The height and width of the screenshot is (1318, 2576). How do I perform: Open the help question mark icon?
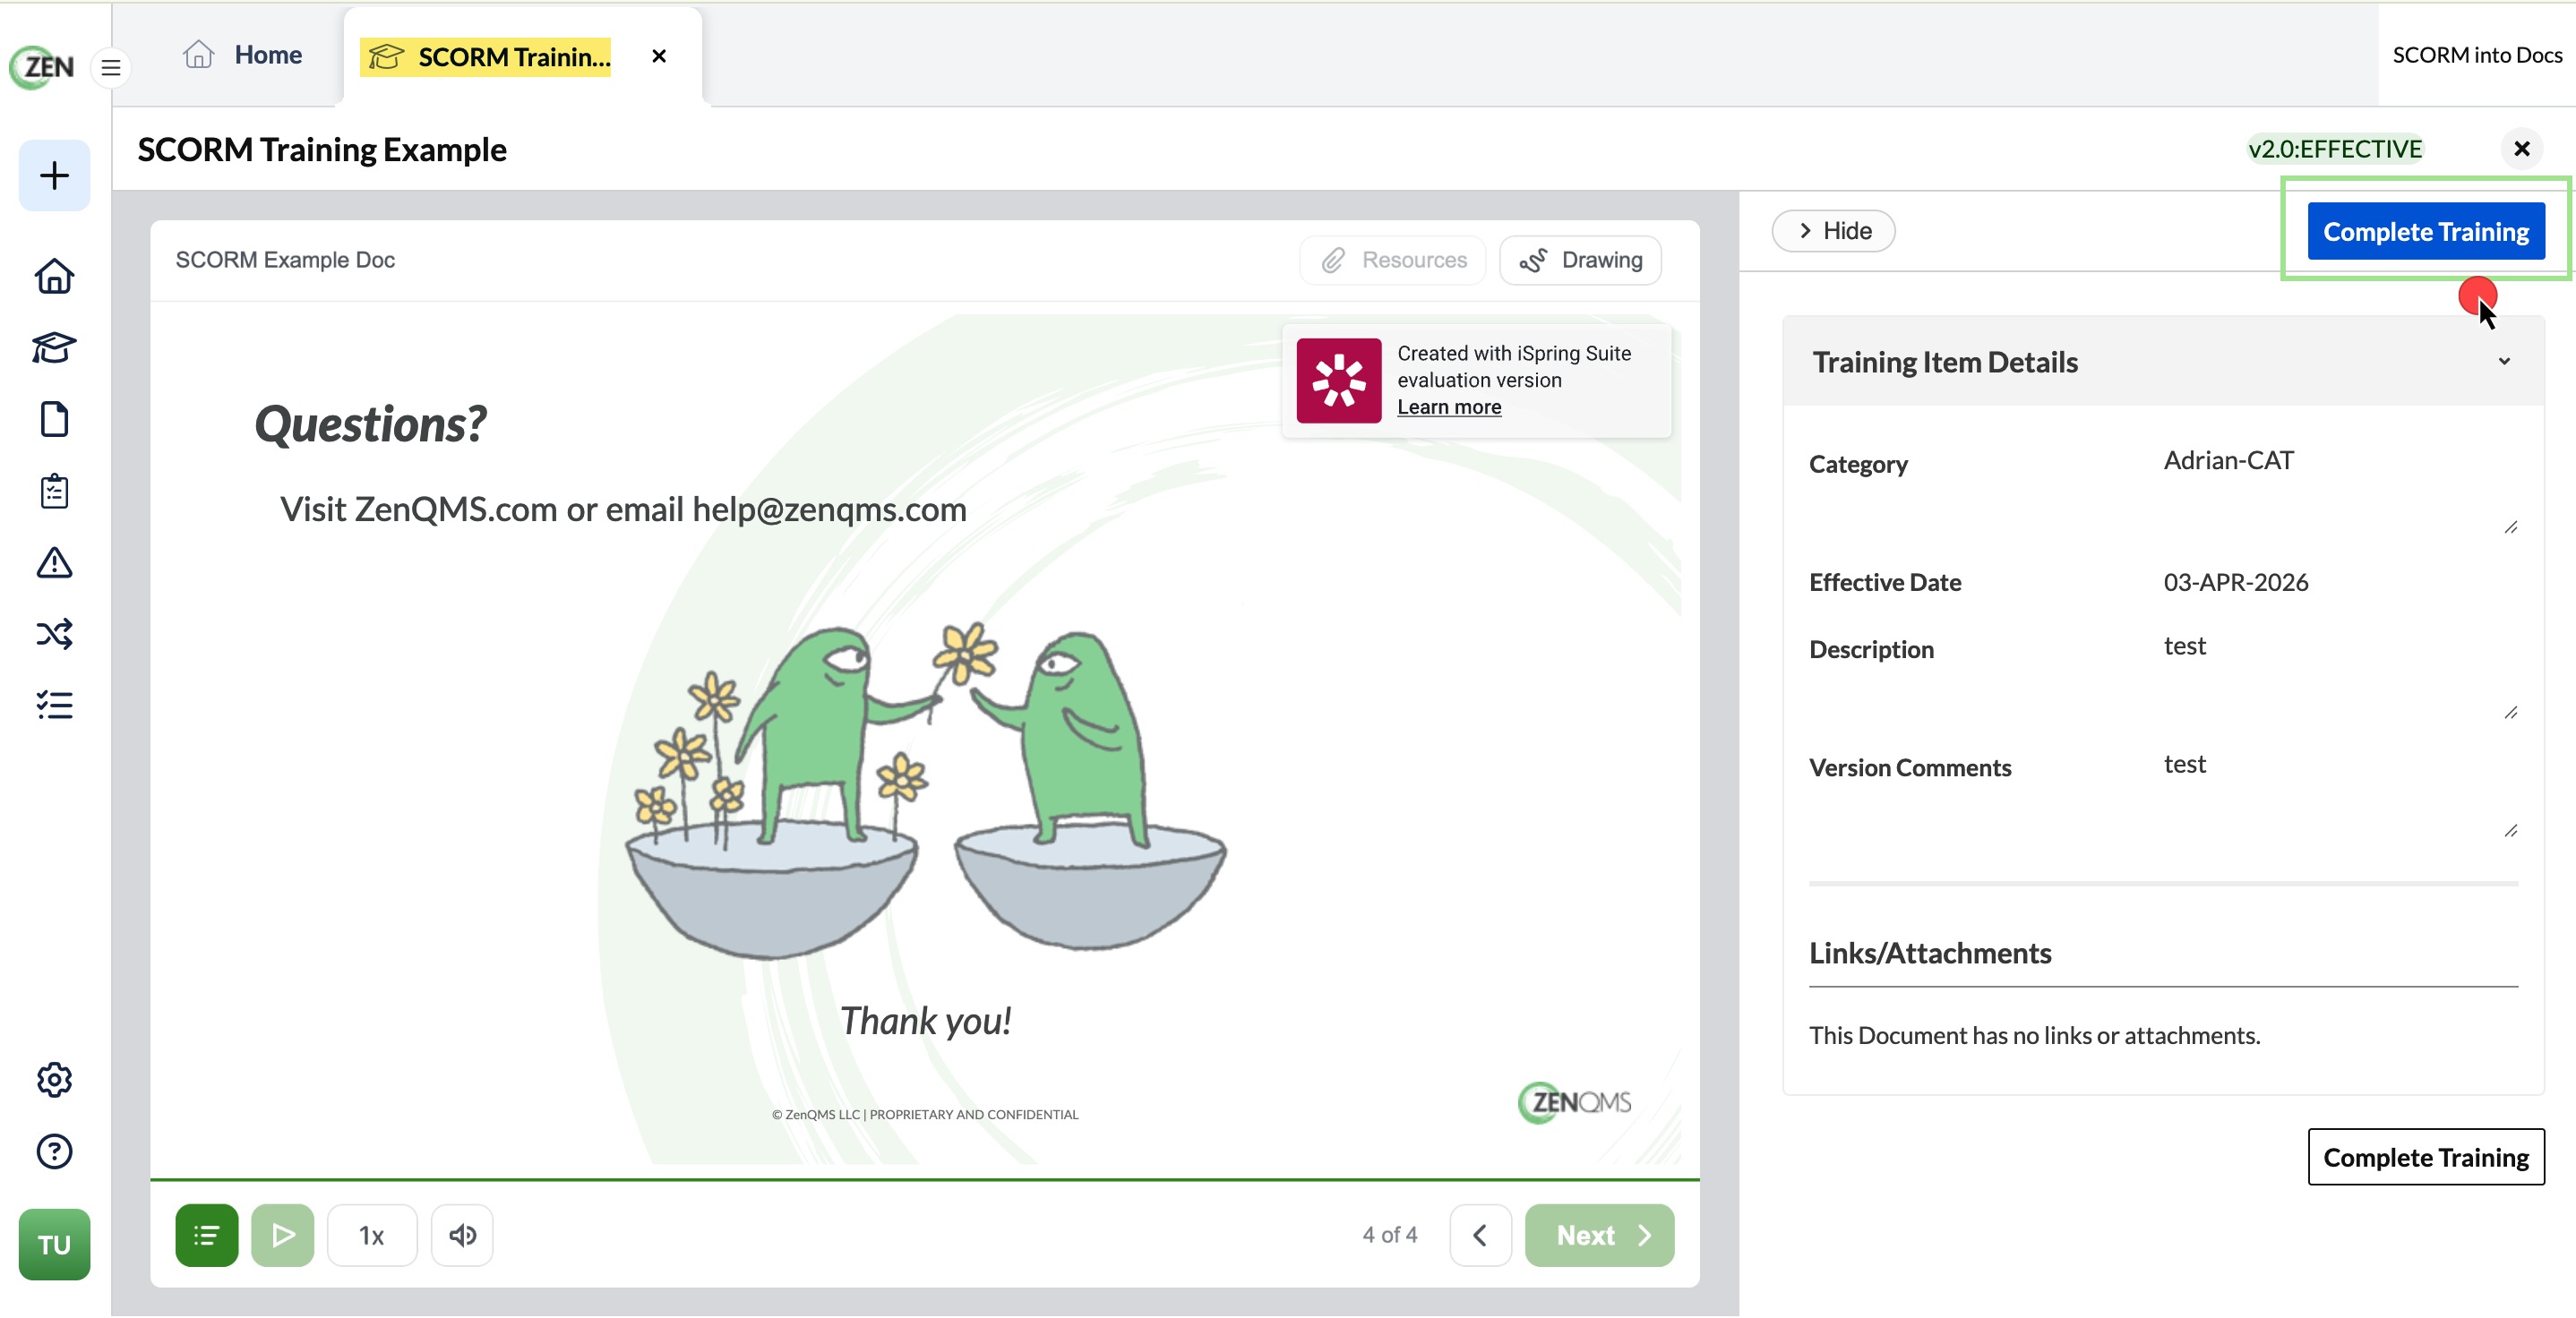coord(54,1151)
